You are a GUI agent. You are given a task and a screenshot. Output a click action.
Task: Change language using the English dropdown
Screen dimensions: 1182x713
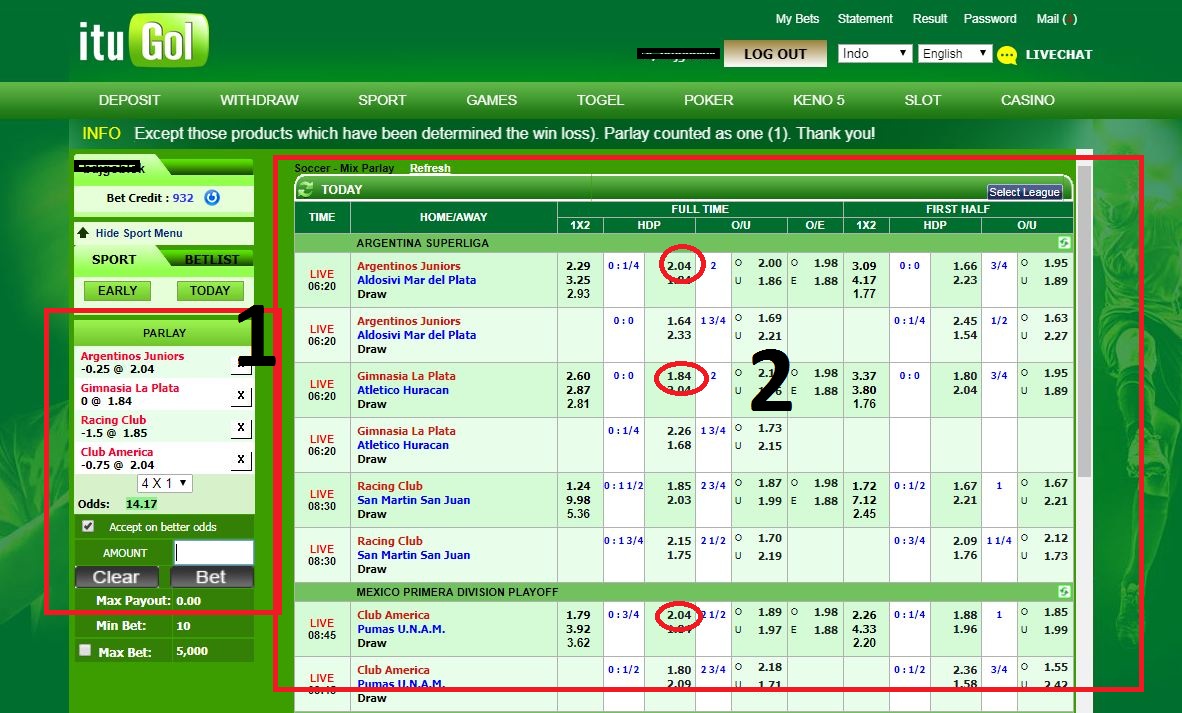pos(954,52)
